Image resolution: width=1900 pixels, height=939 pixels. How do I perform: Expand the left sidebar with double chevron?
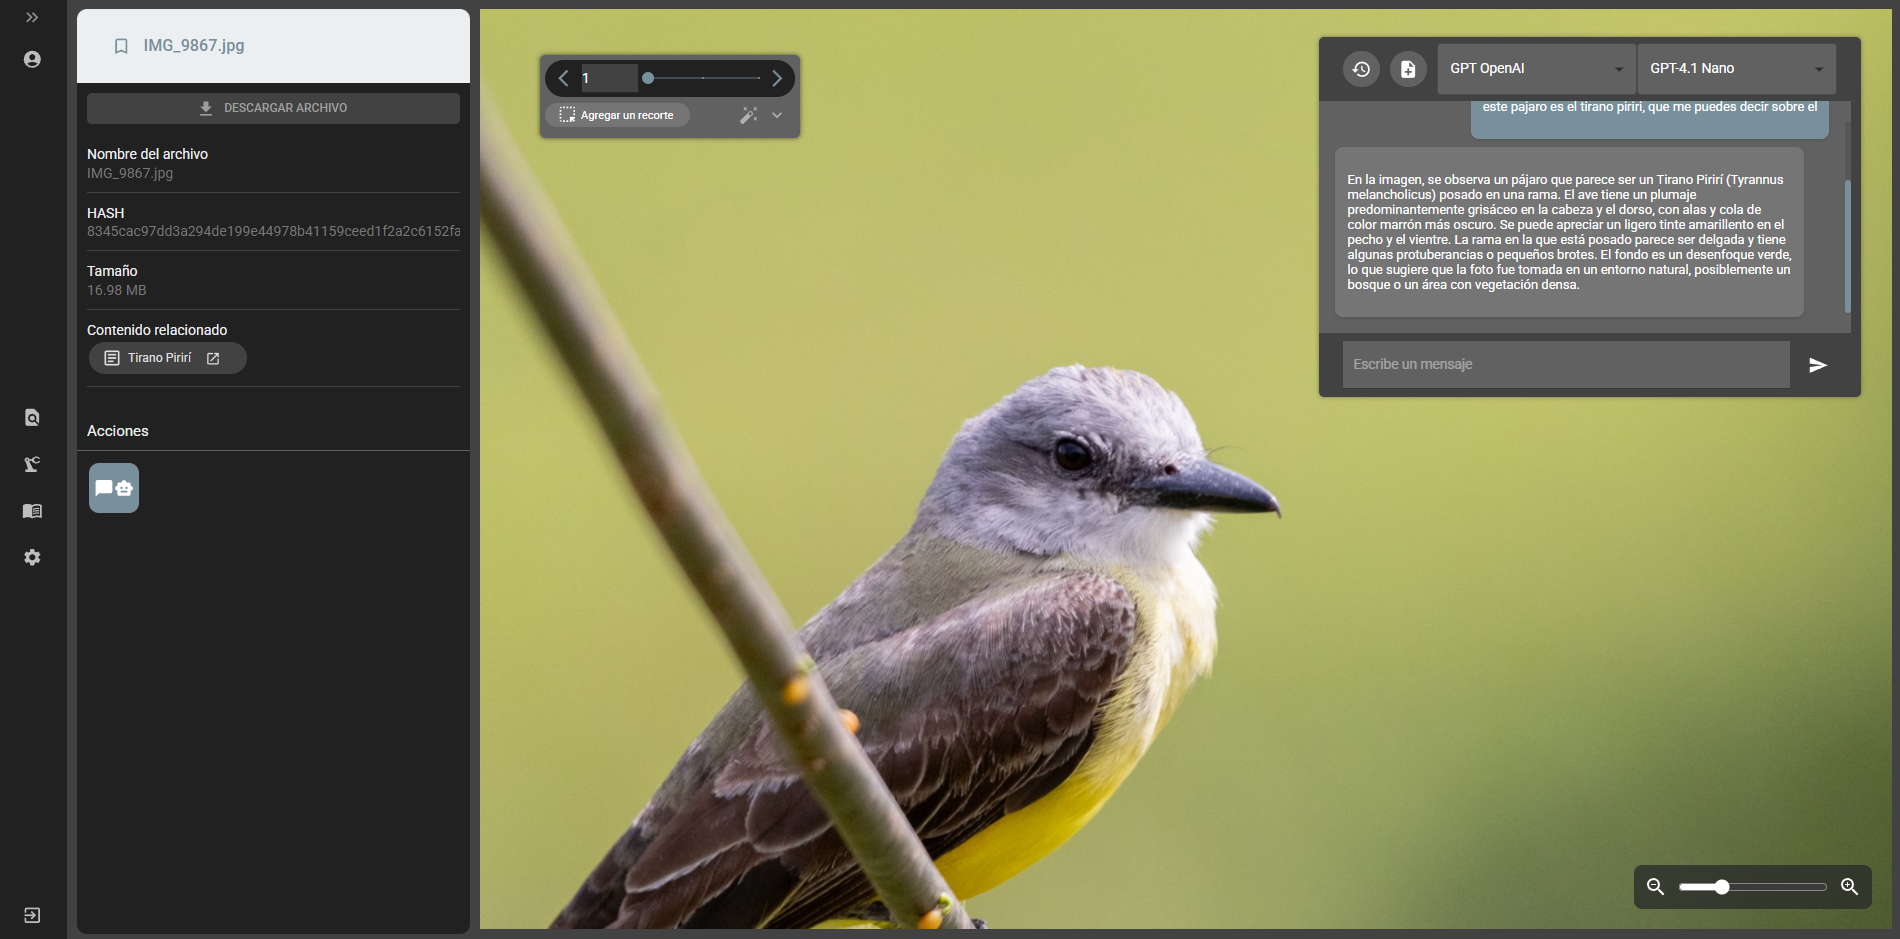pyautogui.click(x=32, y=18)
